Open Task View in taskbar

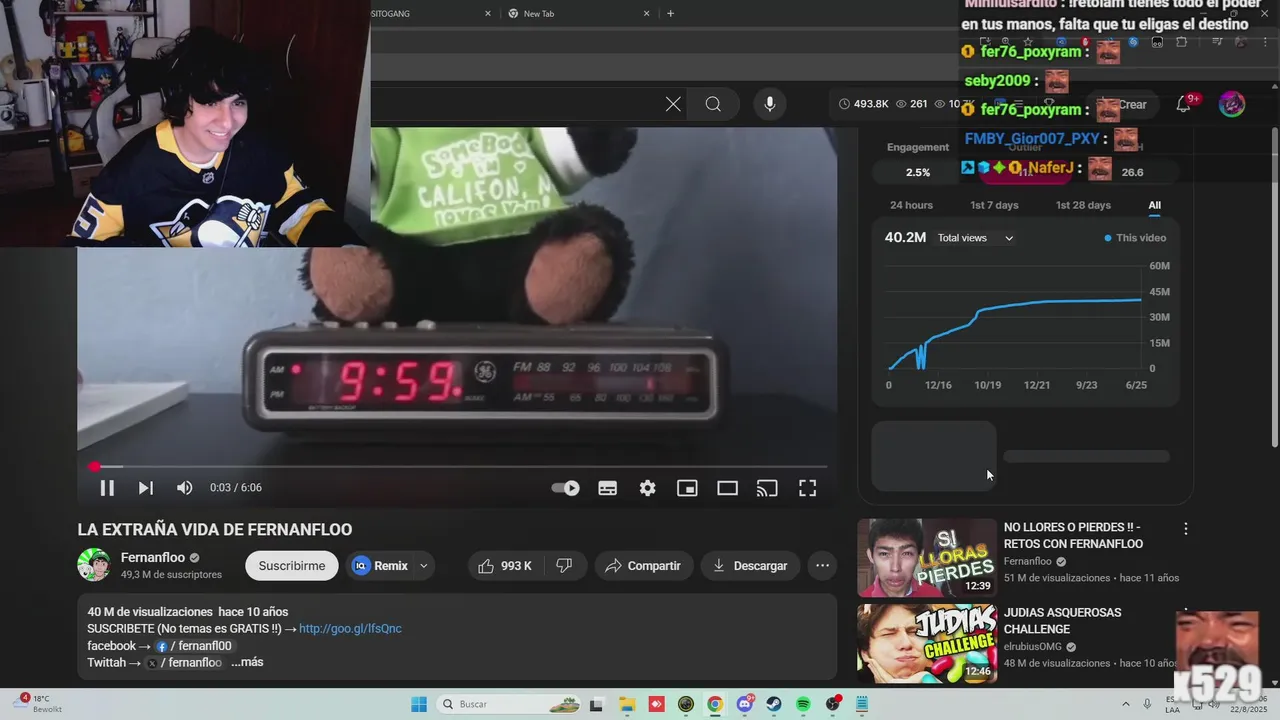click(x=597, y=704)
